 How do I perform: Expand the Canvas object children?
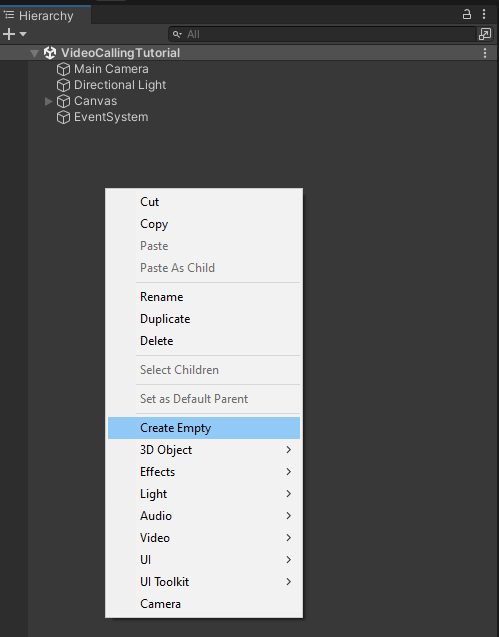tap(49, 101)
